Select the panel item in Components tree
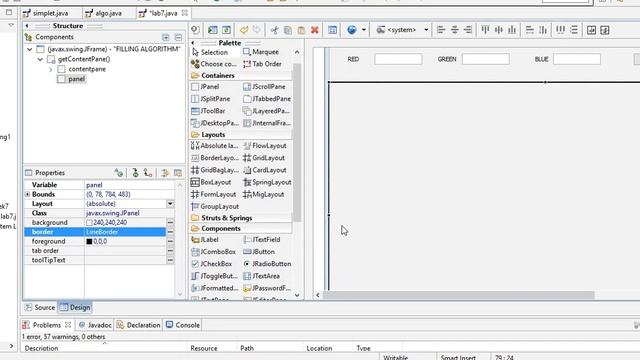This screenshot has height=360, width=640. (x=72, y=79)
